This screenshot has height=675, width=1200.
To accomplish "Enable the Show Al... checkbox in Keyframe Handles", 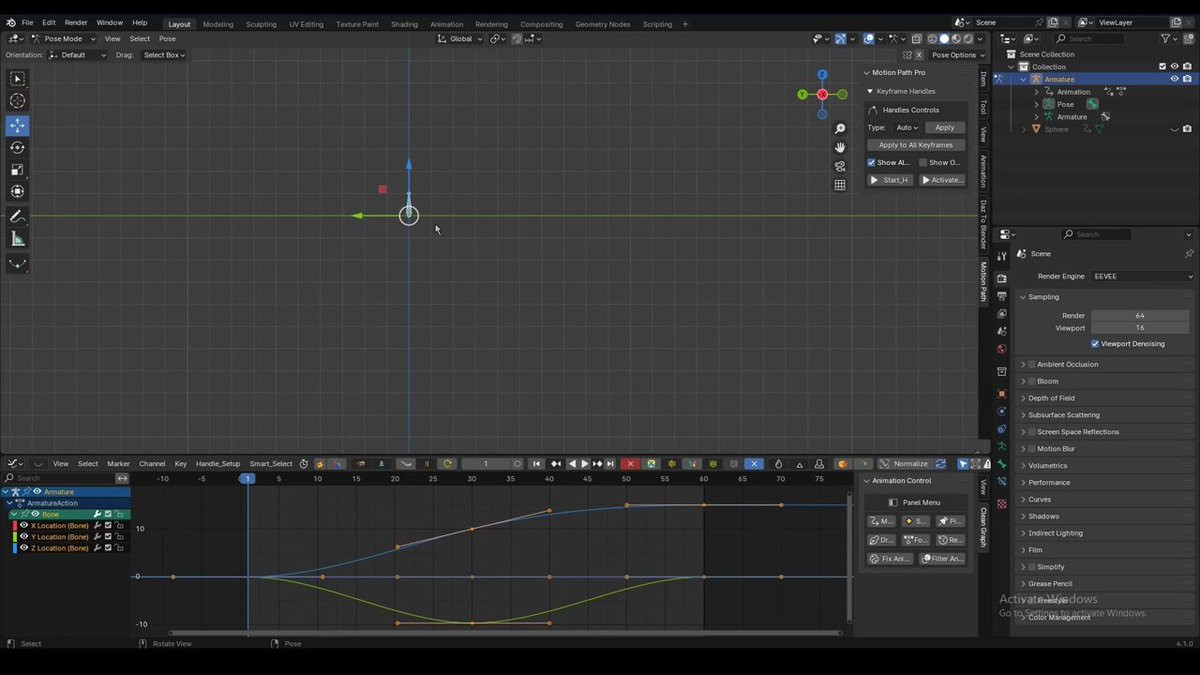I will point(871,162).
